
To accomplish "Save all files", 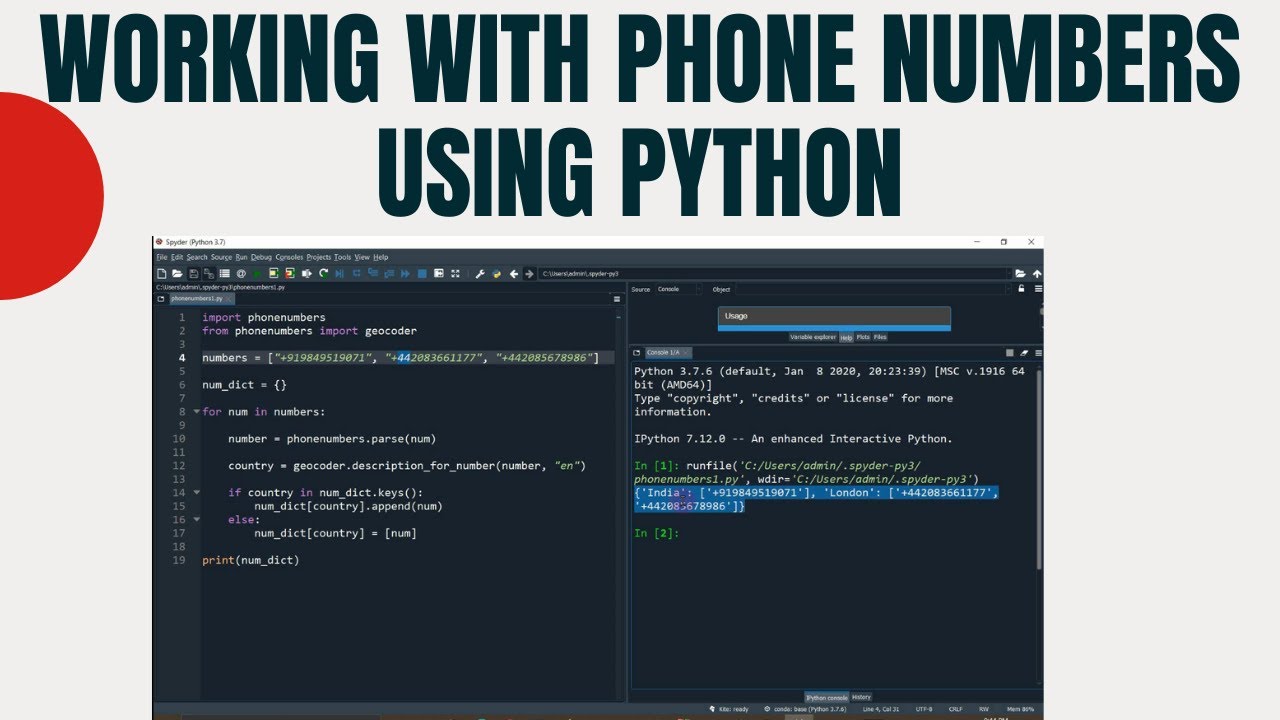I will (x=209, y=273).
